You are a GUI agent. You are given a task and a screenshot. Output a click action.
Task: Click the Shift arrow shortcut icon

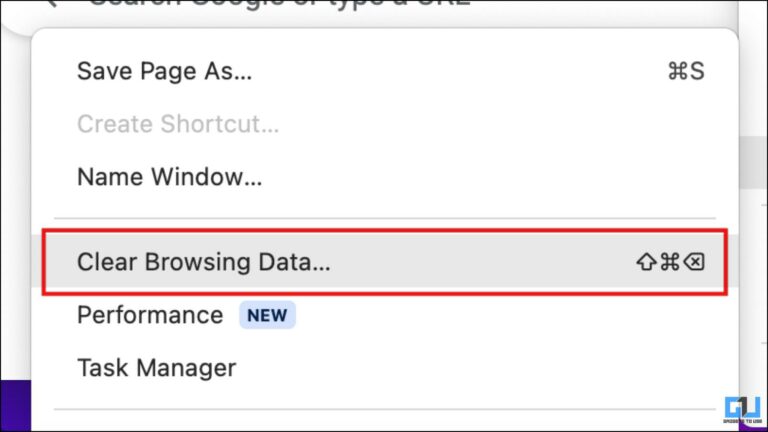pyautogui.click(x=645, y=262)
